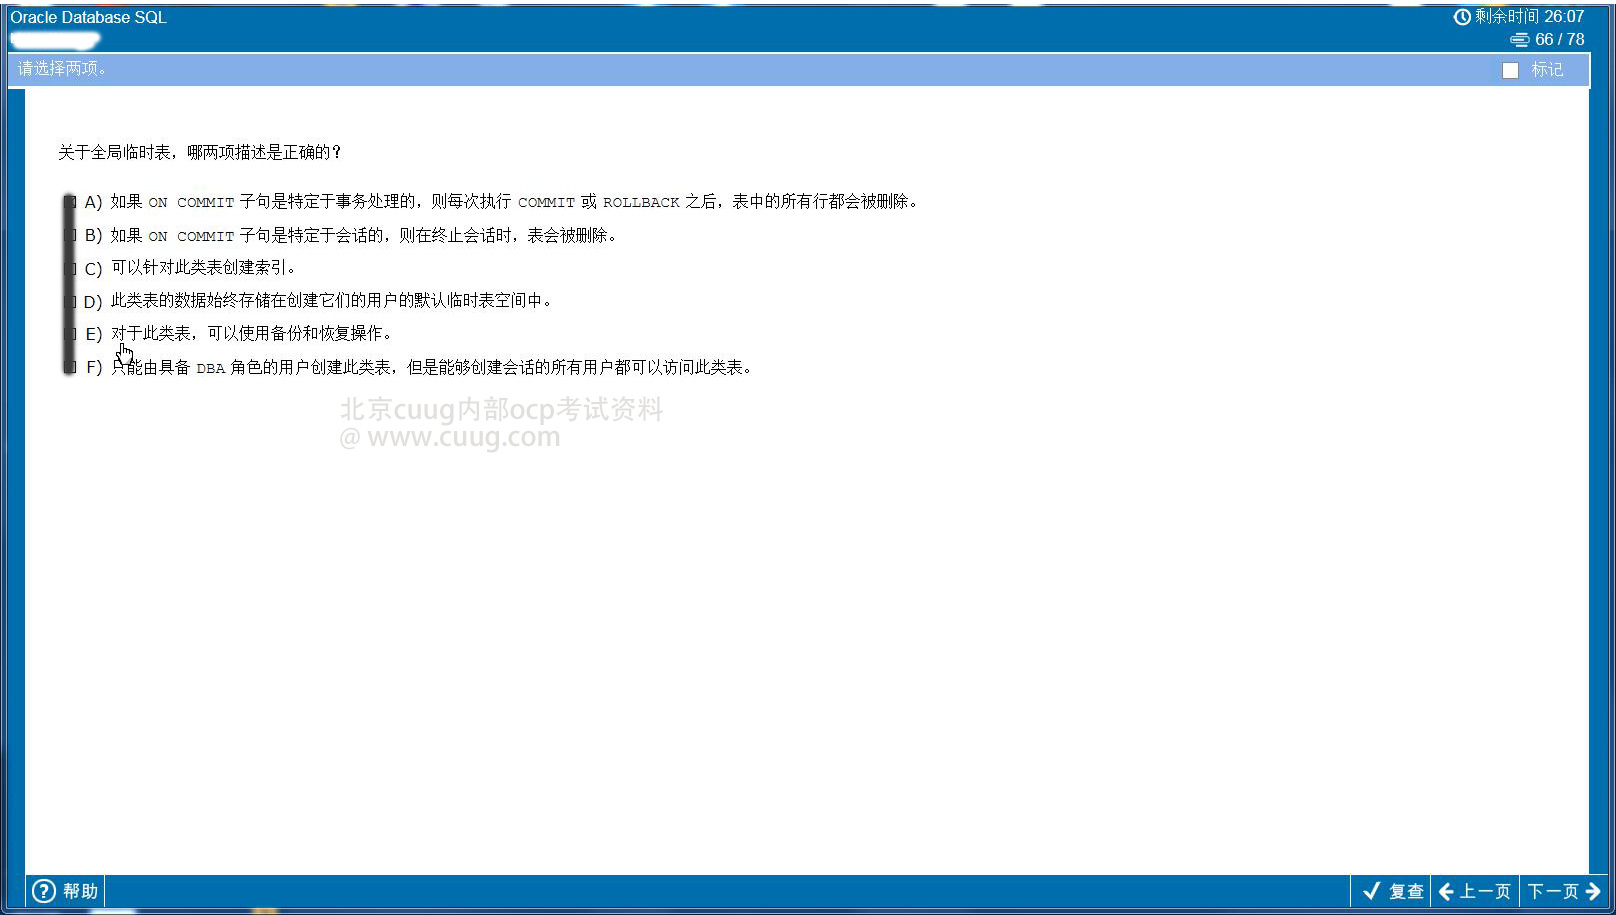Click the 66 / 78 question counter text
1616x915 pixels.
pos(1560,40)
